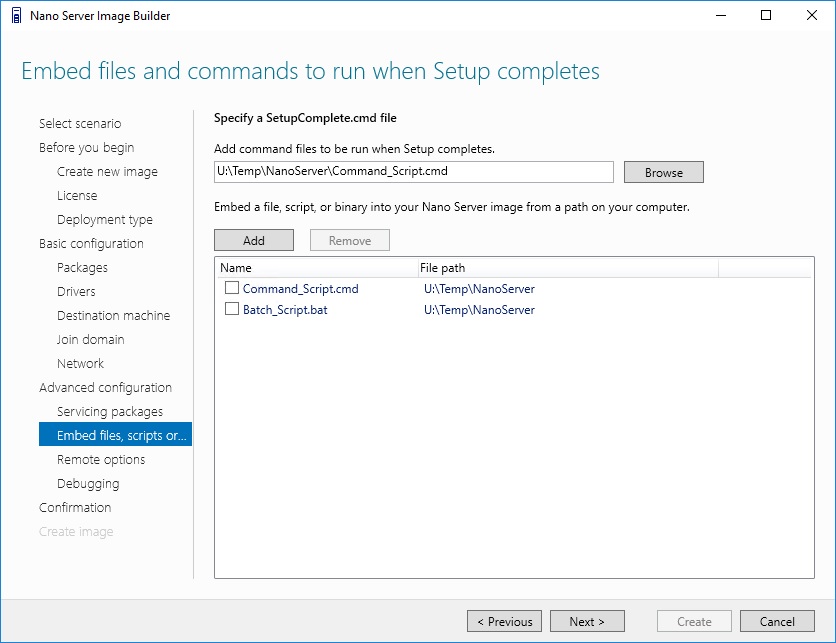Open the Network step

point(81,364)
